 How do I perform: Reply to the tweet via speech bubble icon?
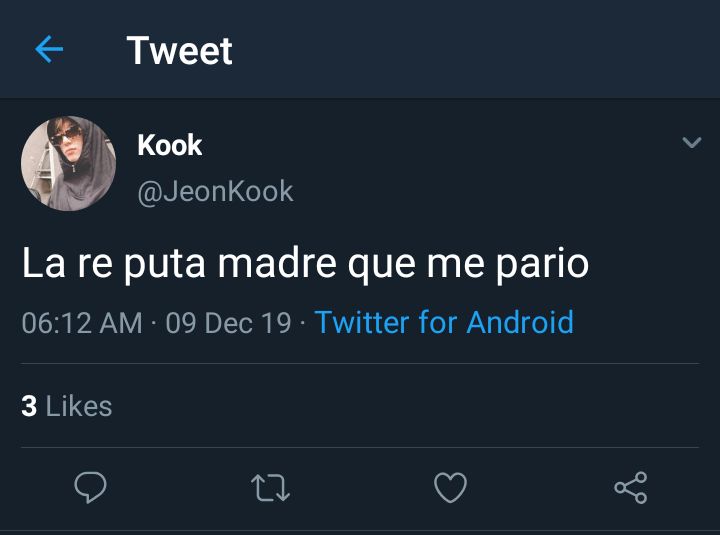[x=90, y=487]
